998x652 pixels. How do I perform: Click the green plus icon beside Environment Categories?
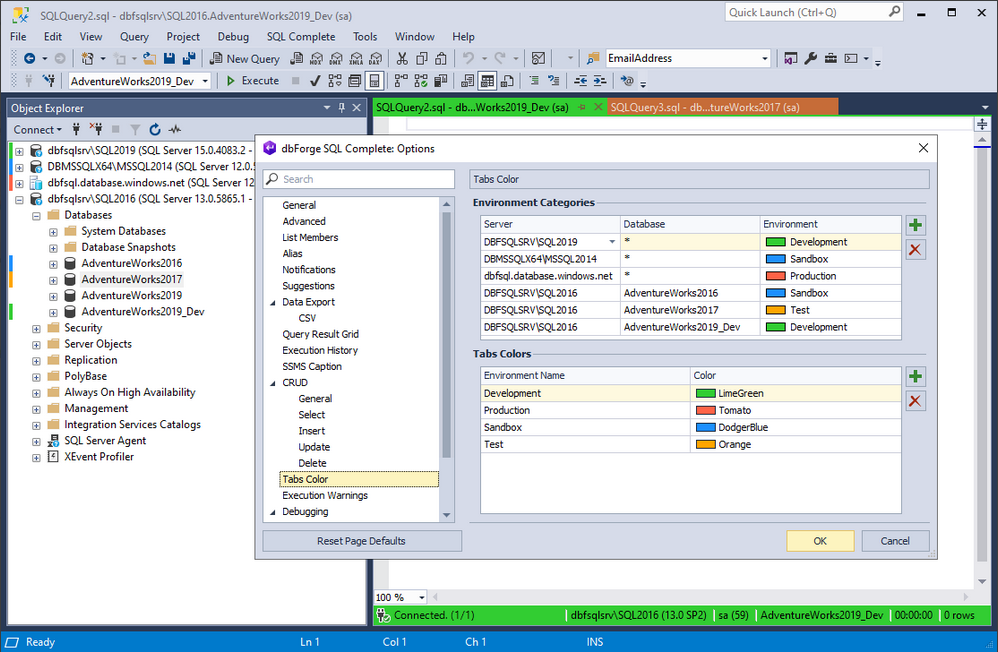coord(915,225)
